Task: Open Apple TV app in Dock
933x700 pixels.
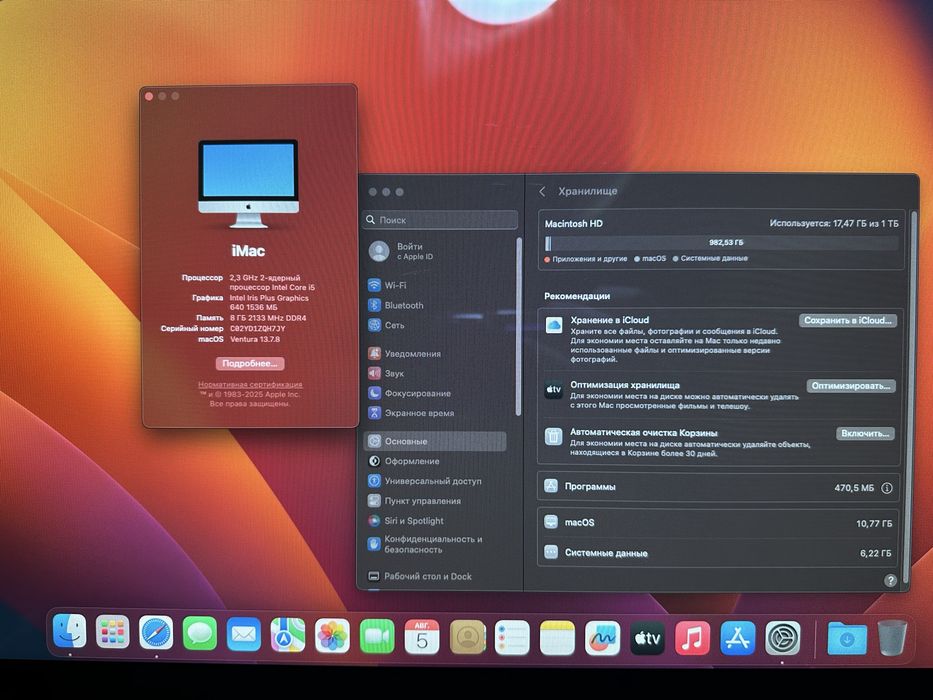Action: 647,638
